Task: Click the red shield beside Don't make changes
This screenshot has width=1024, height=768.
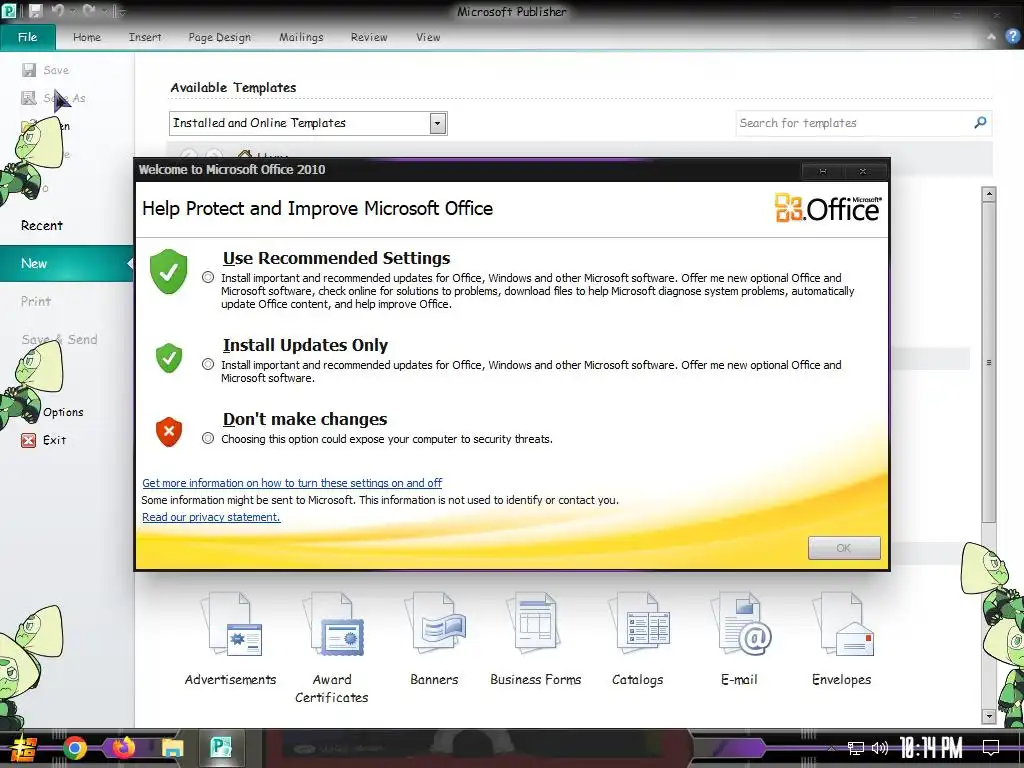Action: click(168, 432)
